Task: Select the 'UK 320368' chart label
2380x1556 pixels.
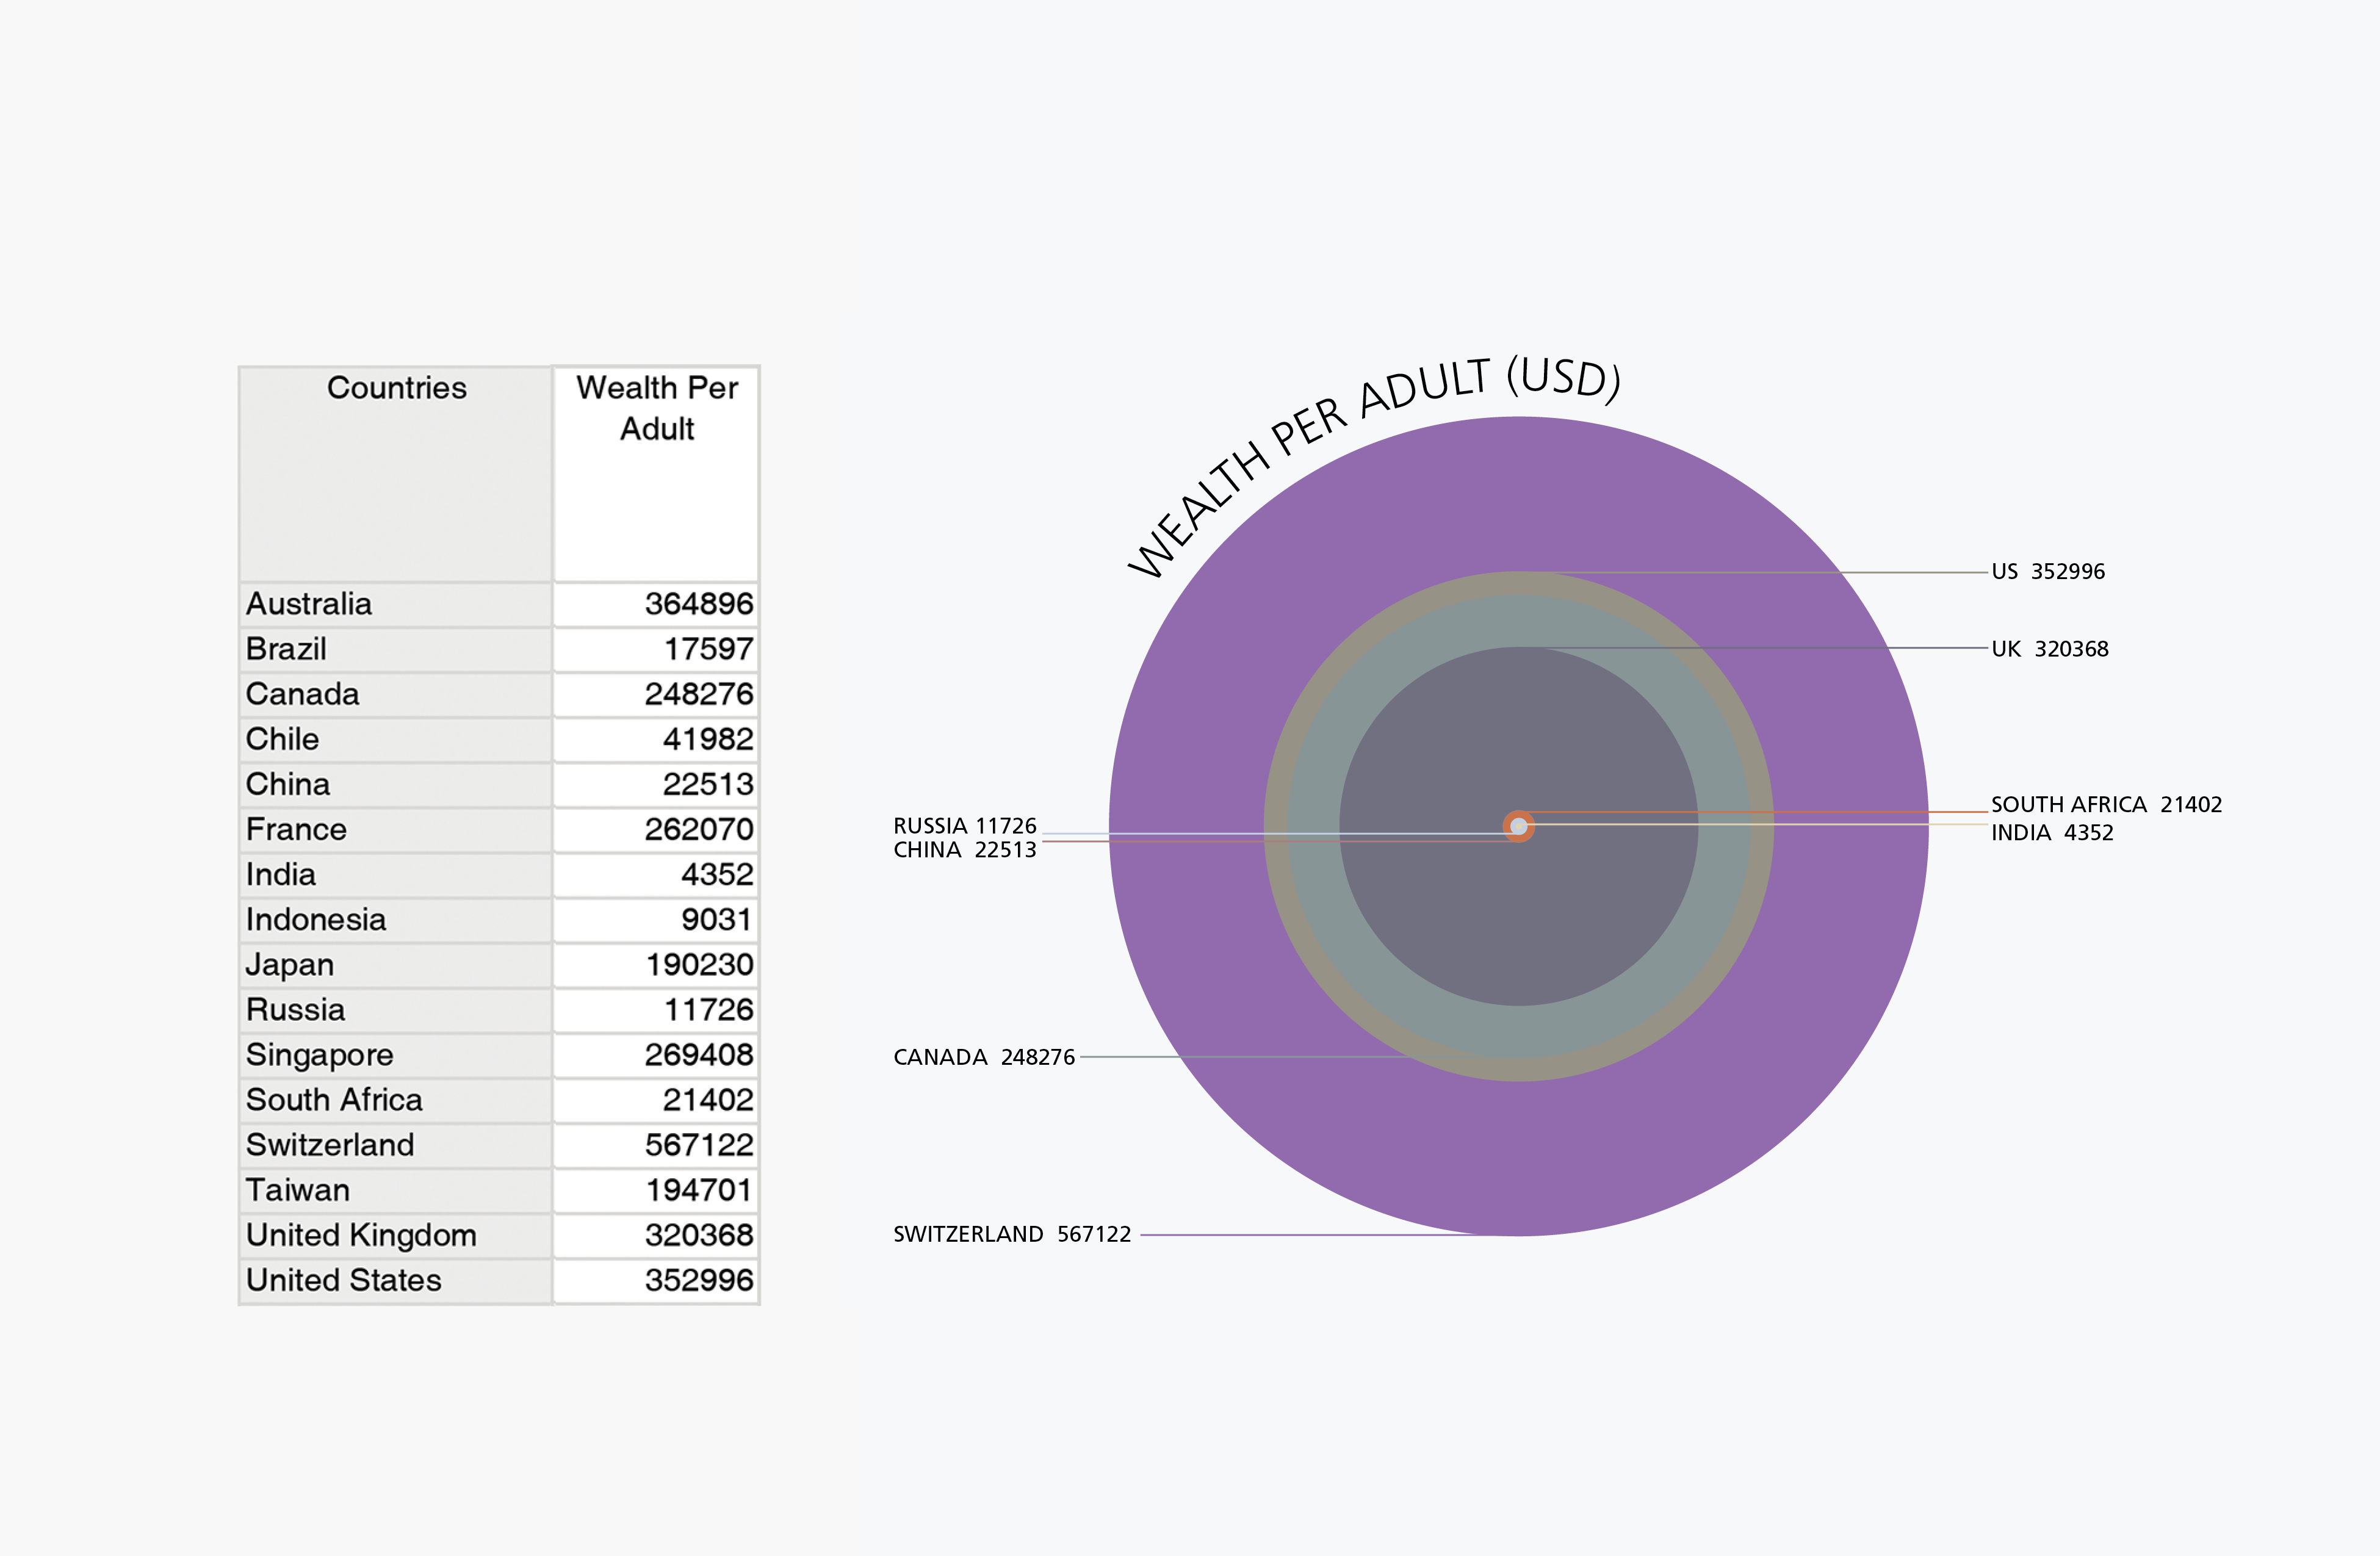Action: coord(2050,649)
